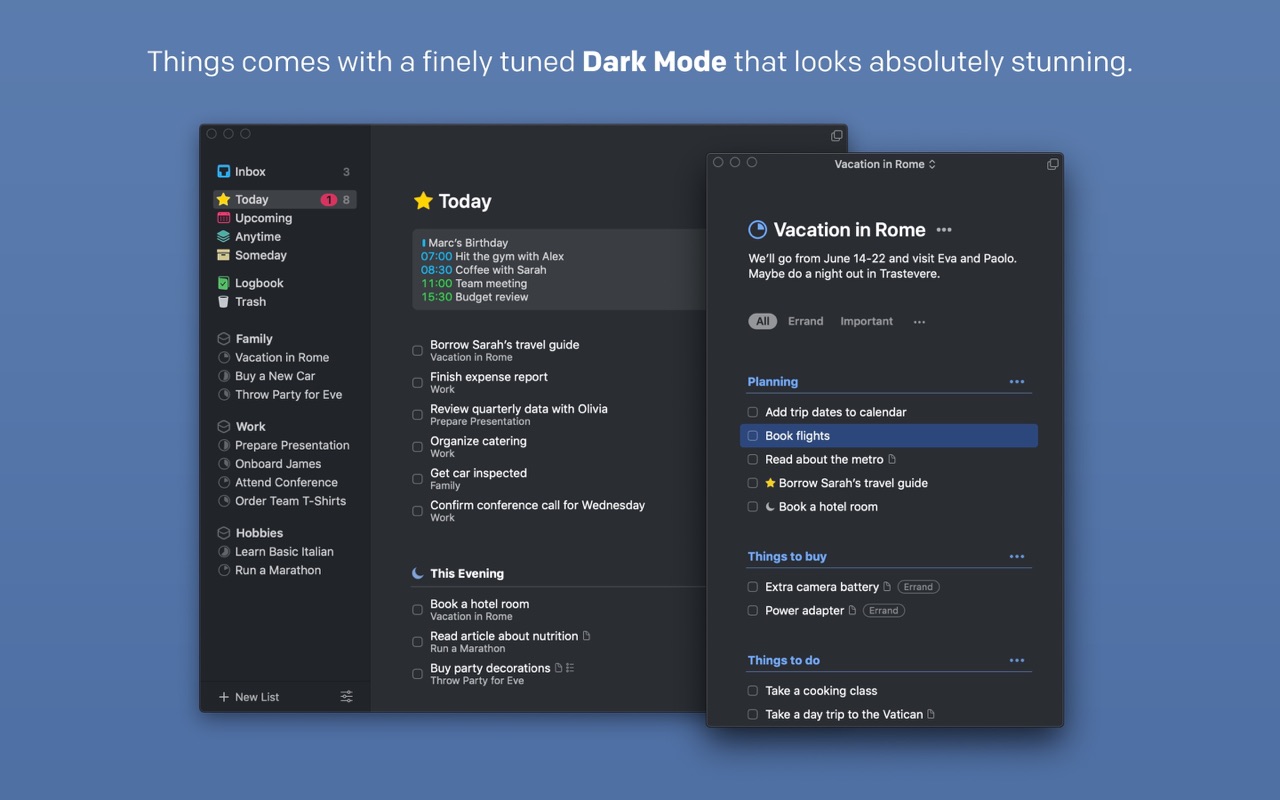The width and height of the screenshot is (1280, 800).
Task: Check off Organize catering
Action: tap(418, 447)
